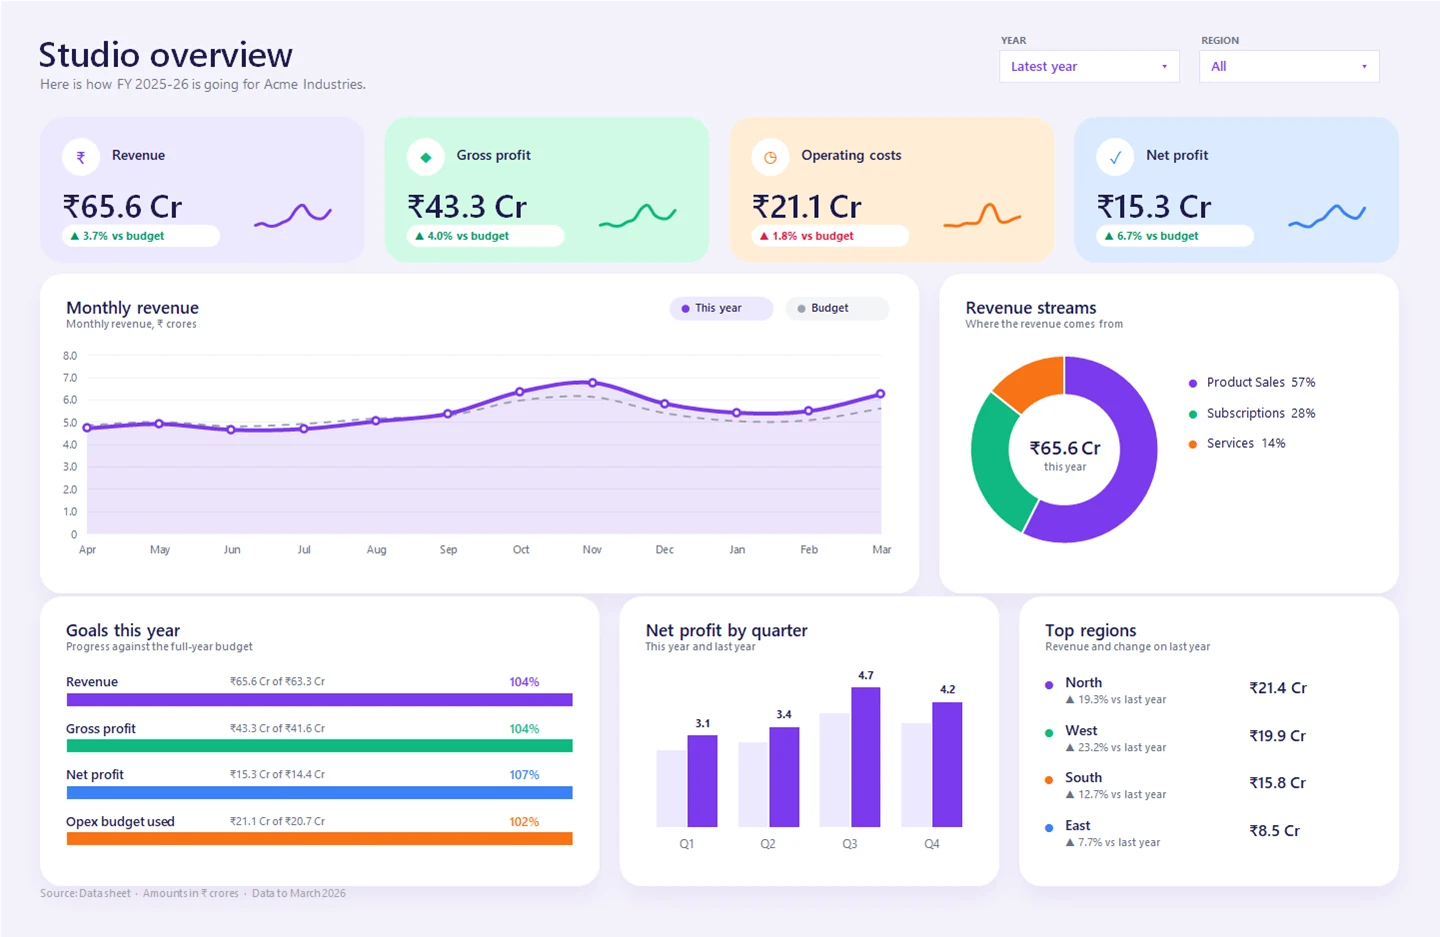Click the Services 14% legend item

tap(1236, 443)
